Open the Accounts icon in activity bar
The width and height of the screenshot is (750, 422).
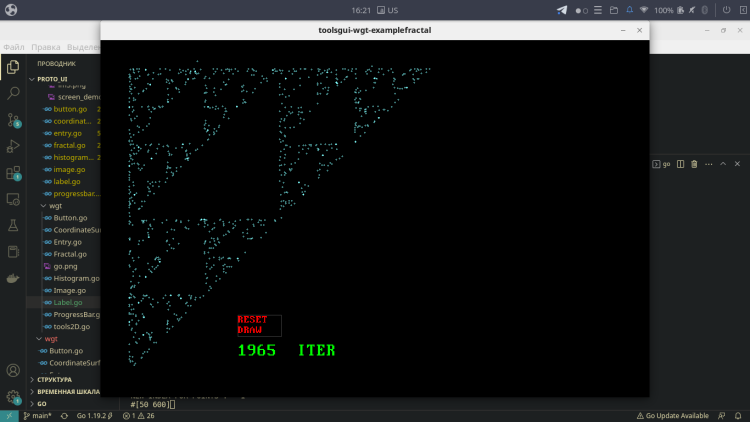(x=13, y=371)
